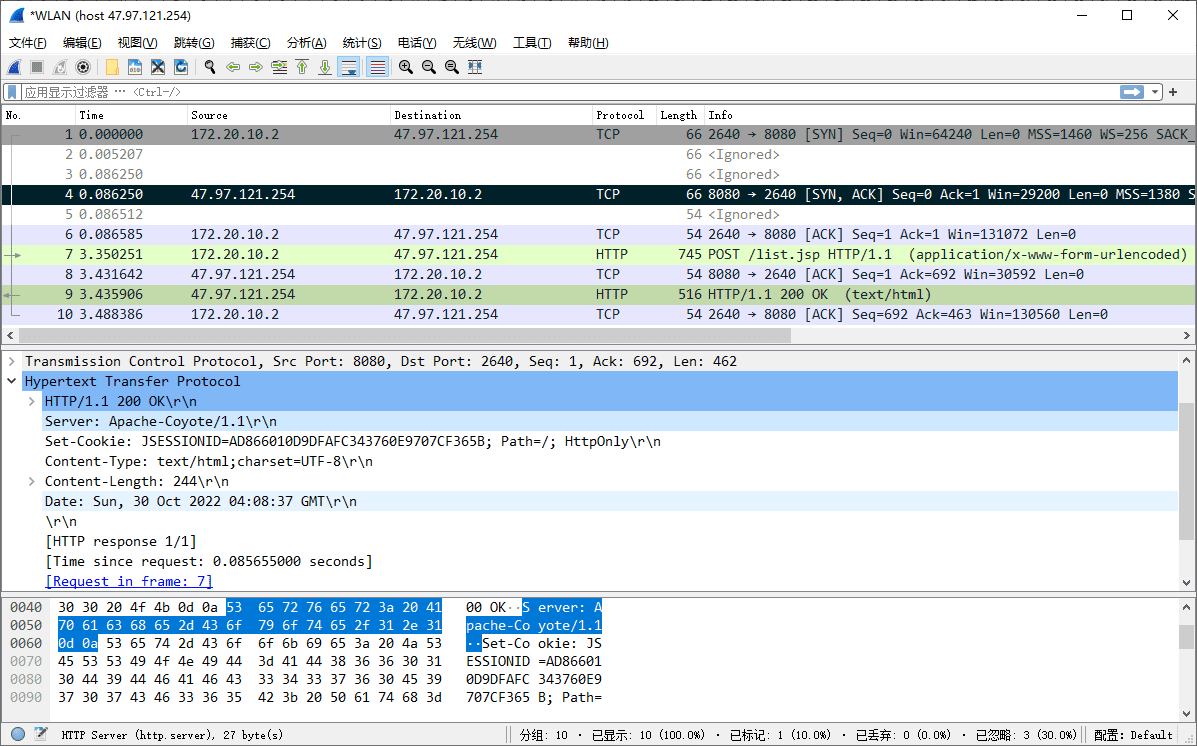
Task: Reload the capture file from the toolbar
Action: 181,67
